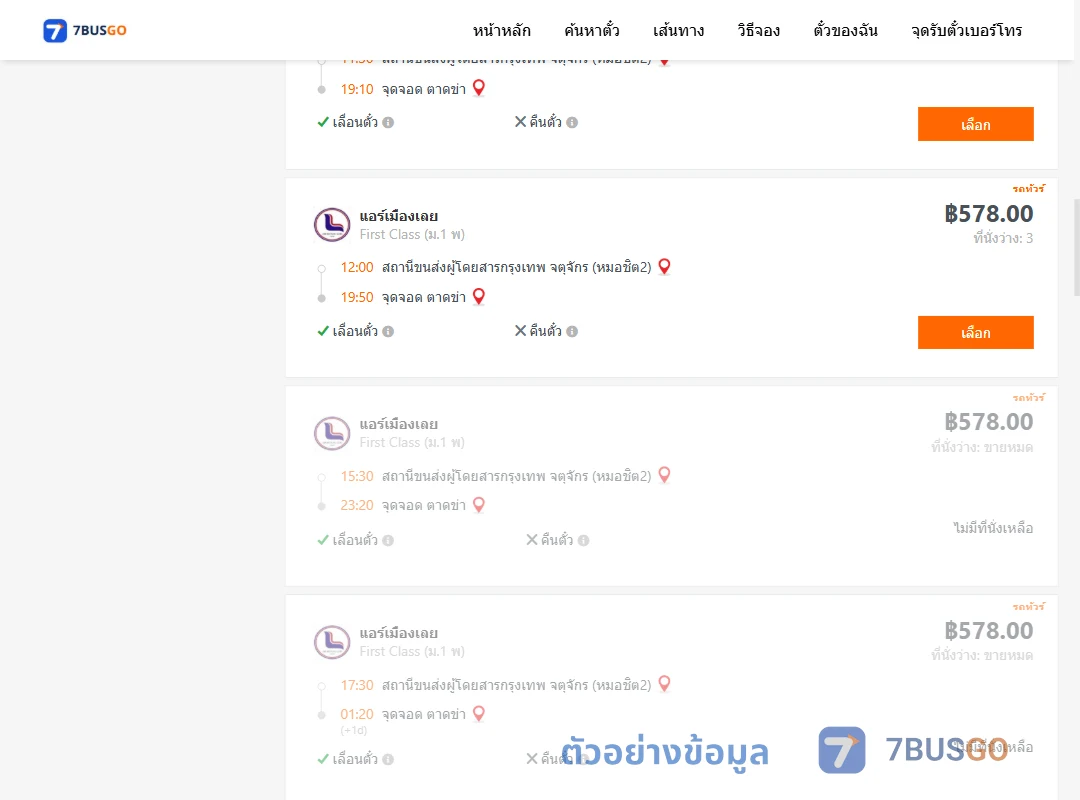Click the 01:20 arrival time text
The image size is (1080, 800).
click(x=357, y=715)
